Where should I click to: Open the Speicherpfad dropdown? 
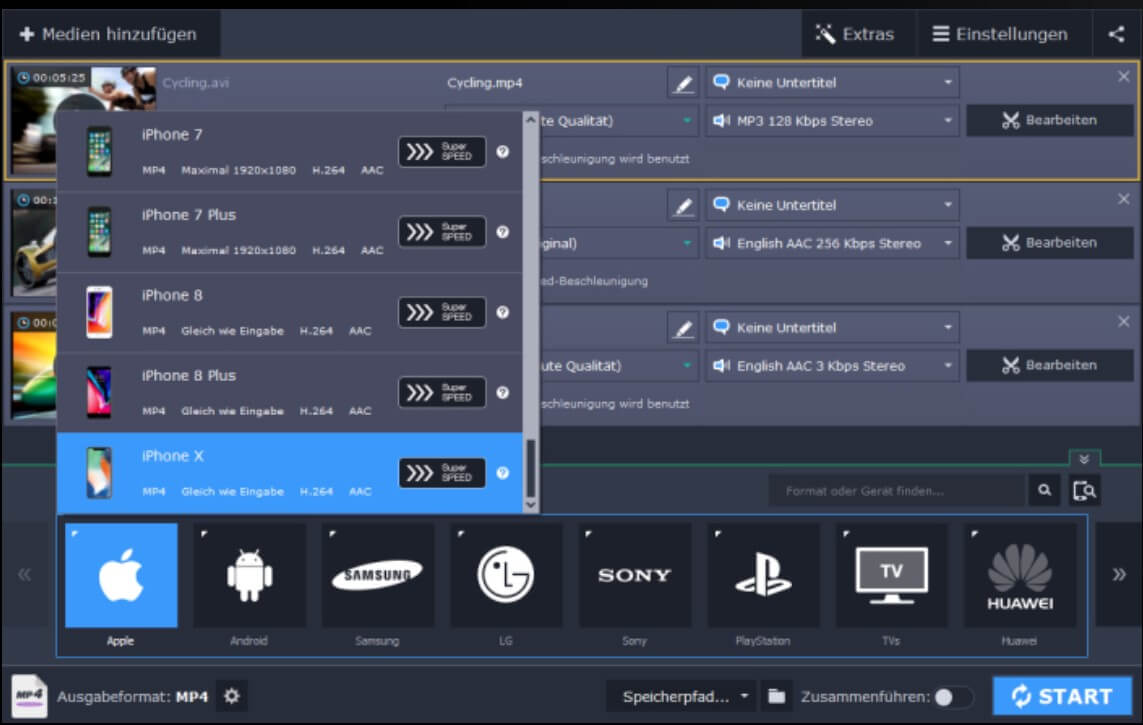click(x=681, y=697)
